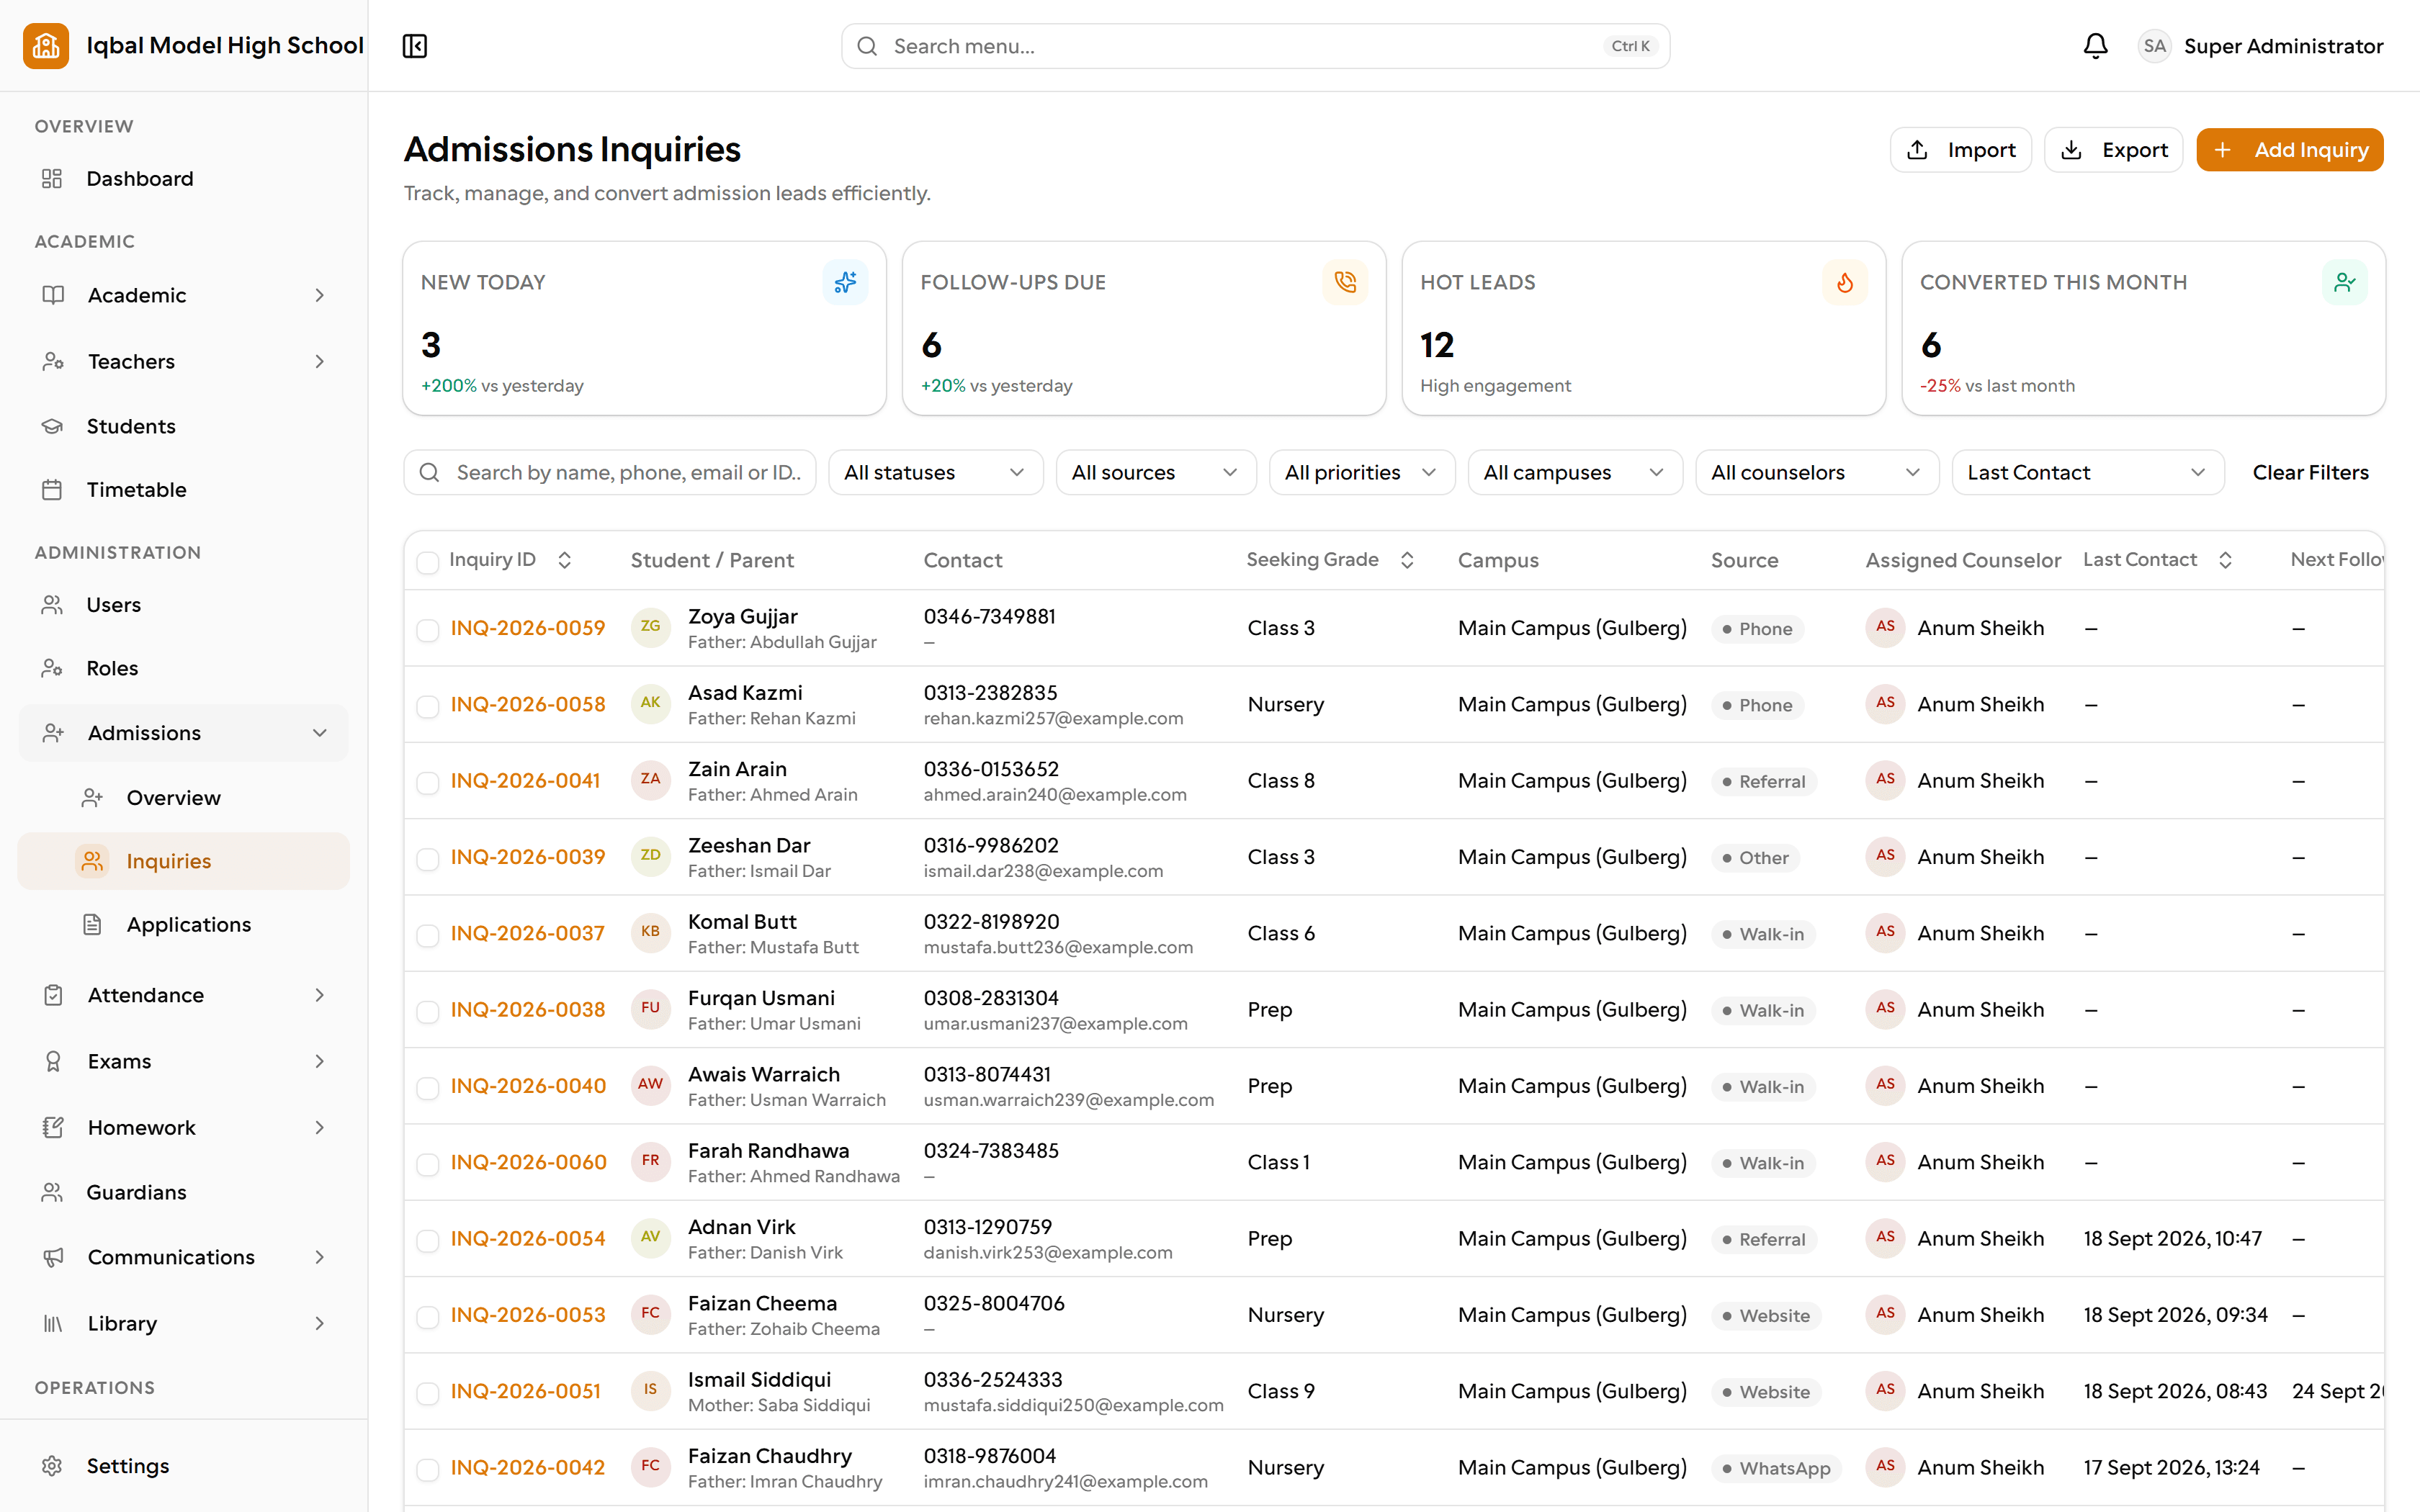
Task: Select checkbox for INQ-2026-0040
Action: [428, 1088]
